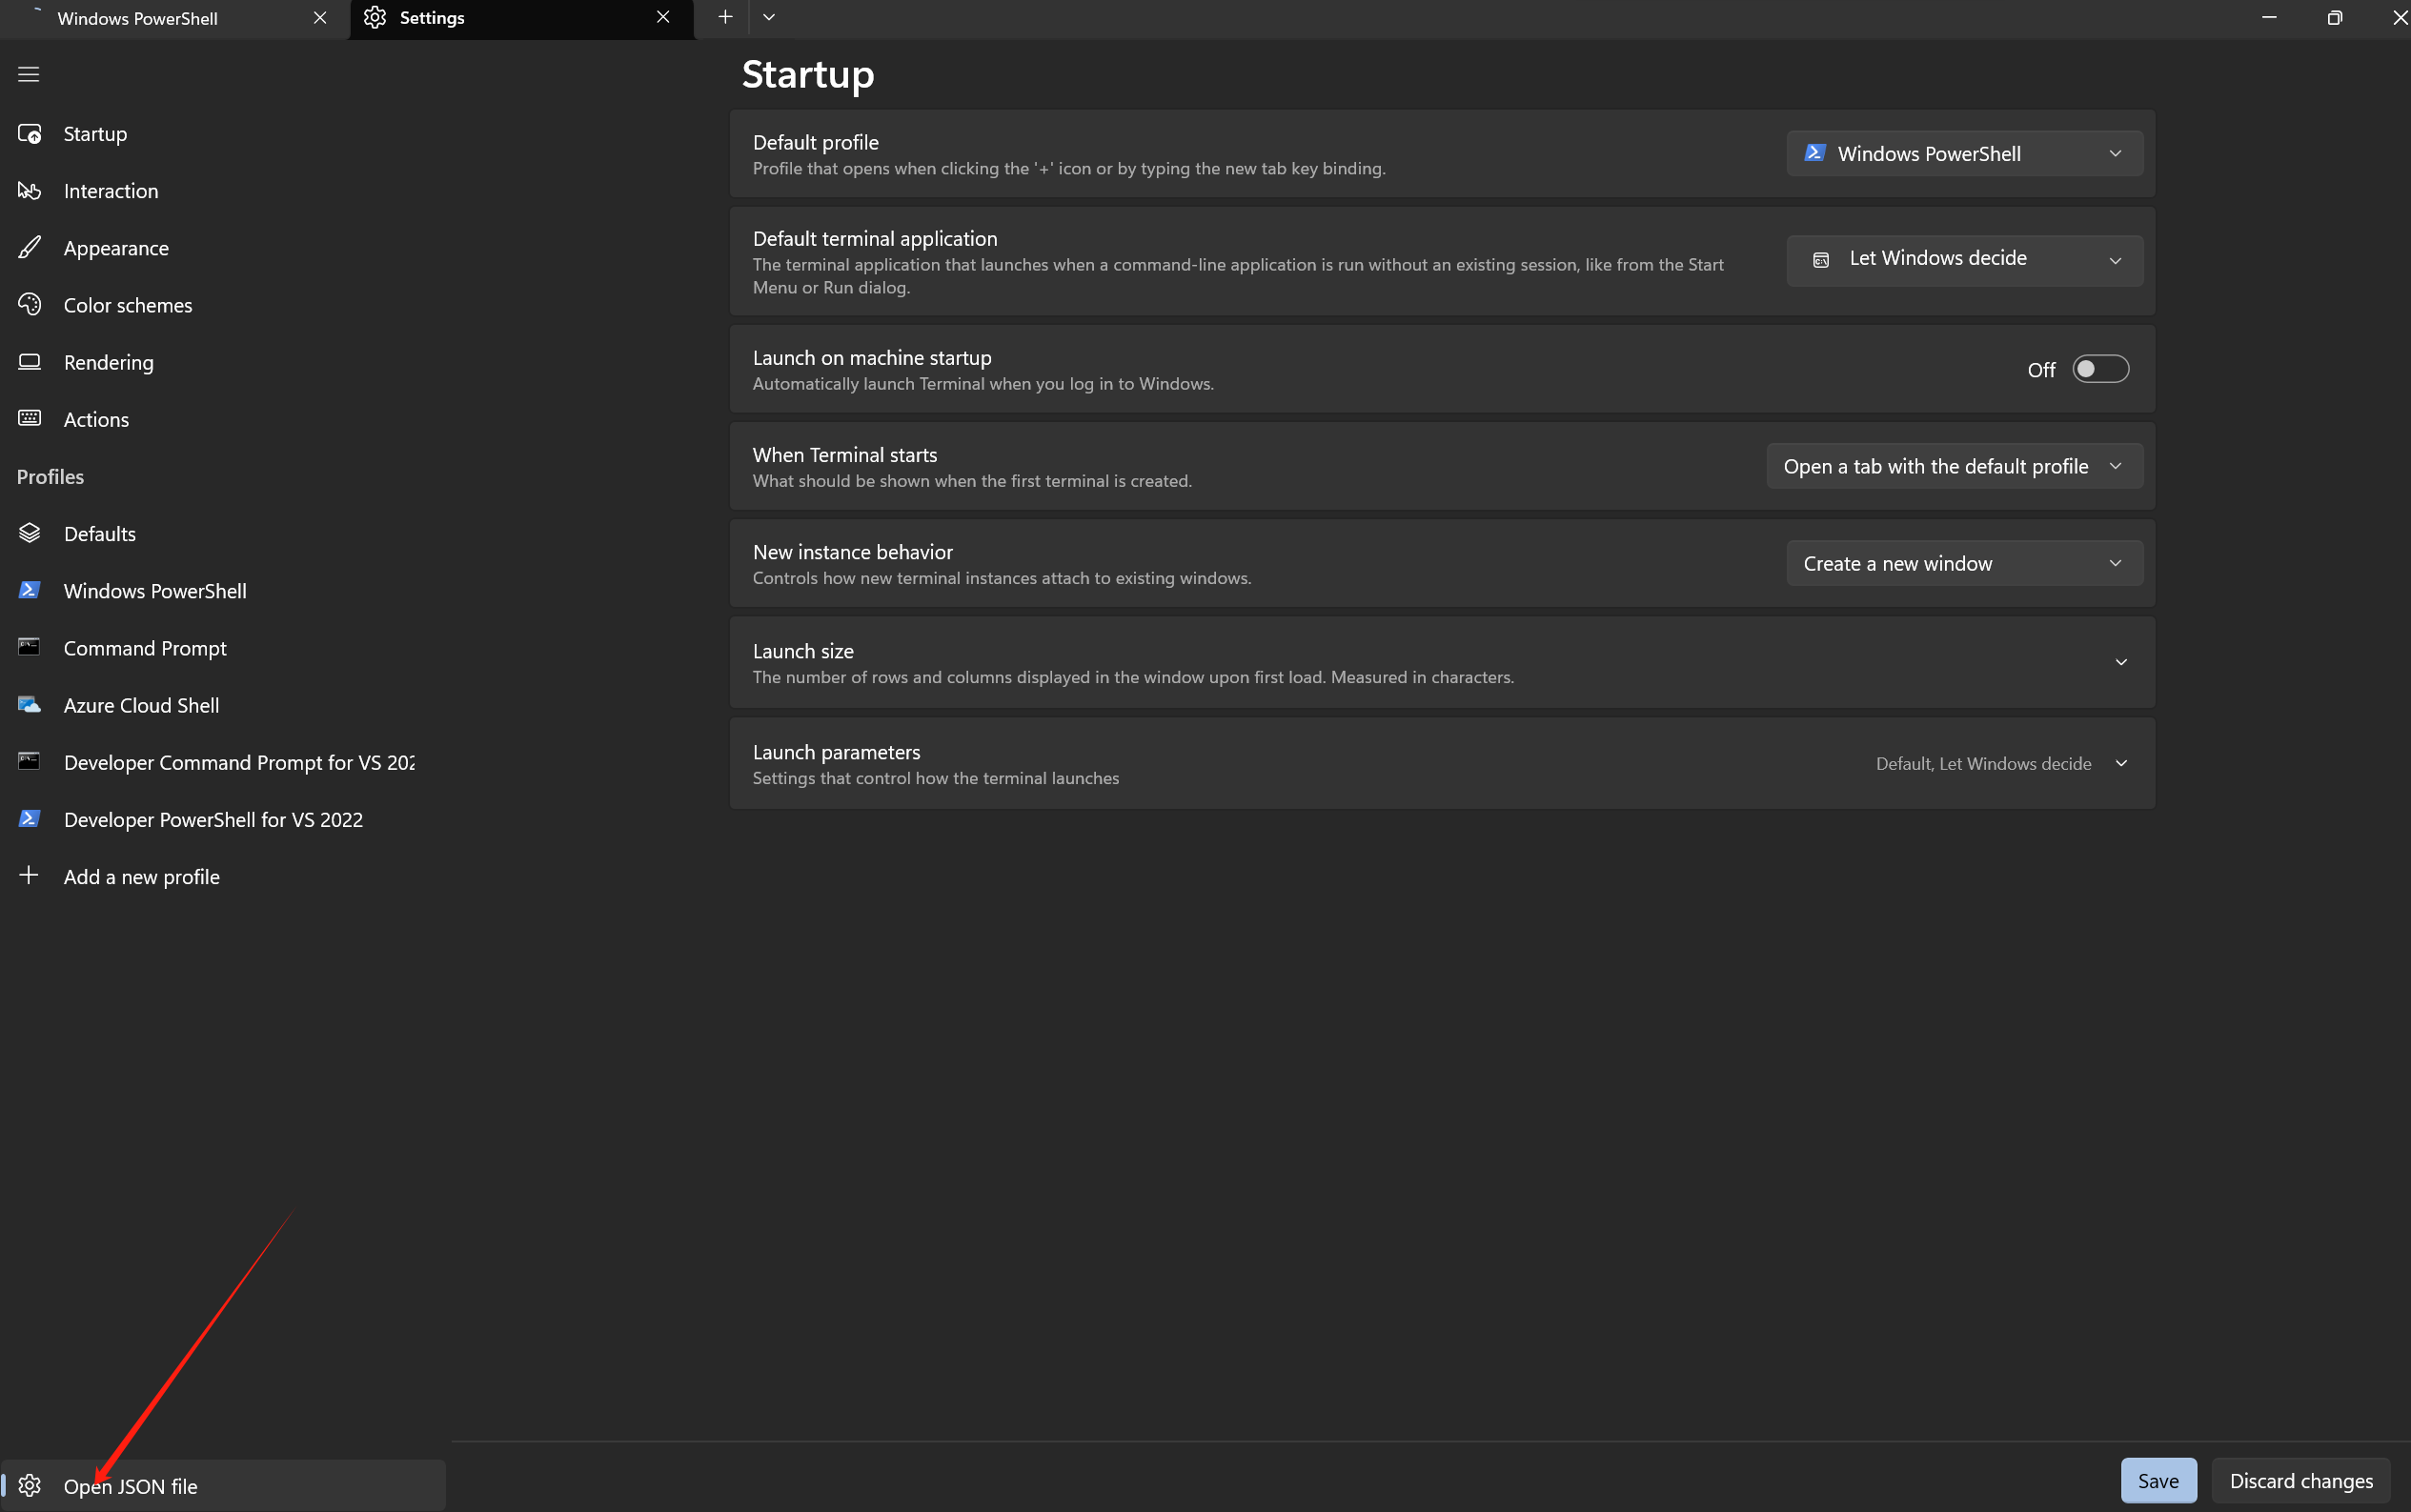2411x1512 pixels.
Task: Open the hamburger navigation menu
Action: (x=28, y=74)
